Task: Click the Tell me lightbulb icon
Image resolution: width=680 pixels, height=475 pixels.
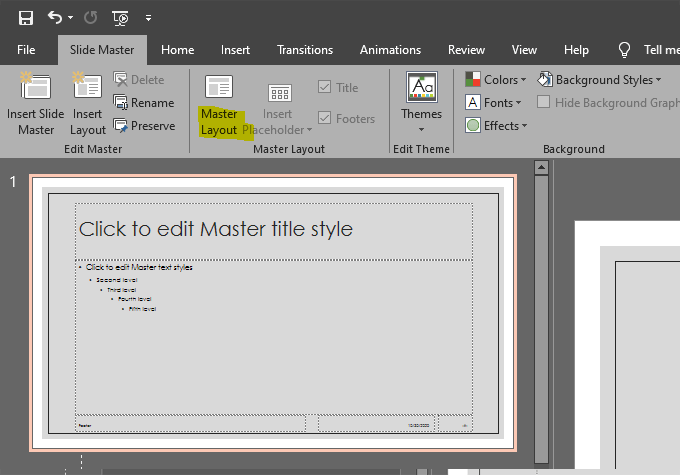Action: coord(625,50)
